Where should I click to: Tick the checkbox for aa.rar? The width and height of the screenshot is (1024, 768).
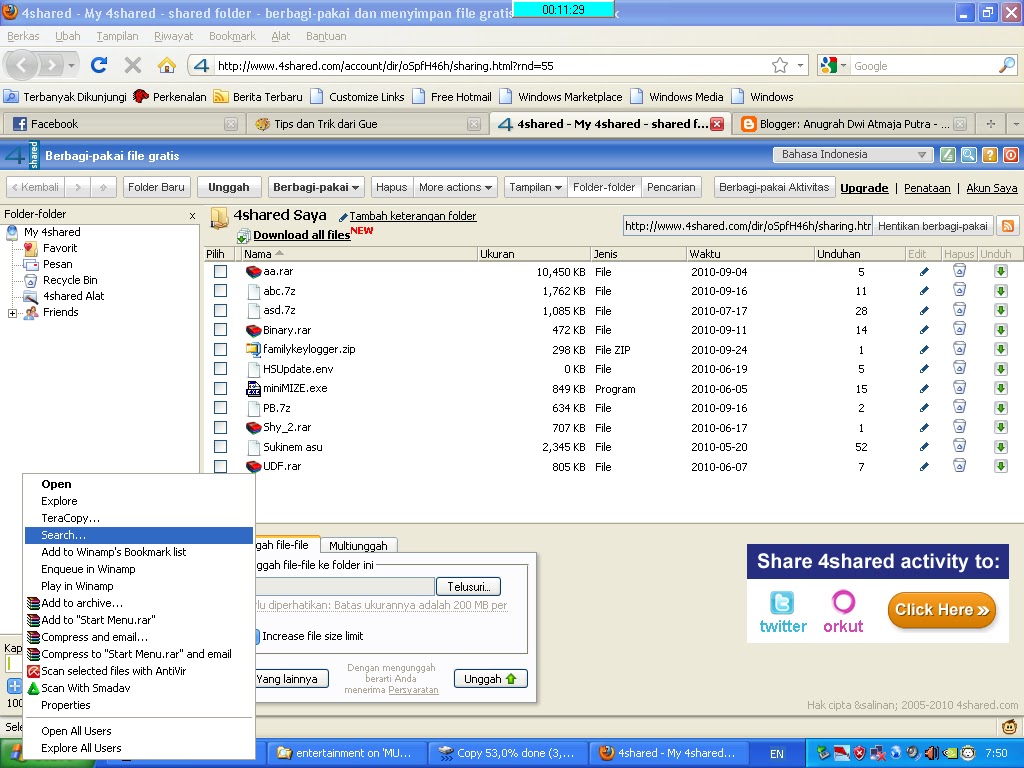[x=220, y=272]
